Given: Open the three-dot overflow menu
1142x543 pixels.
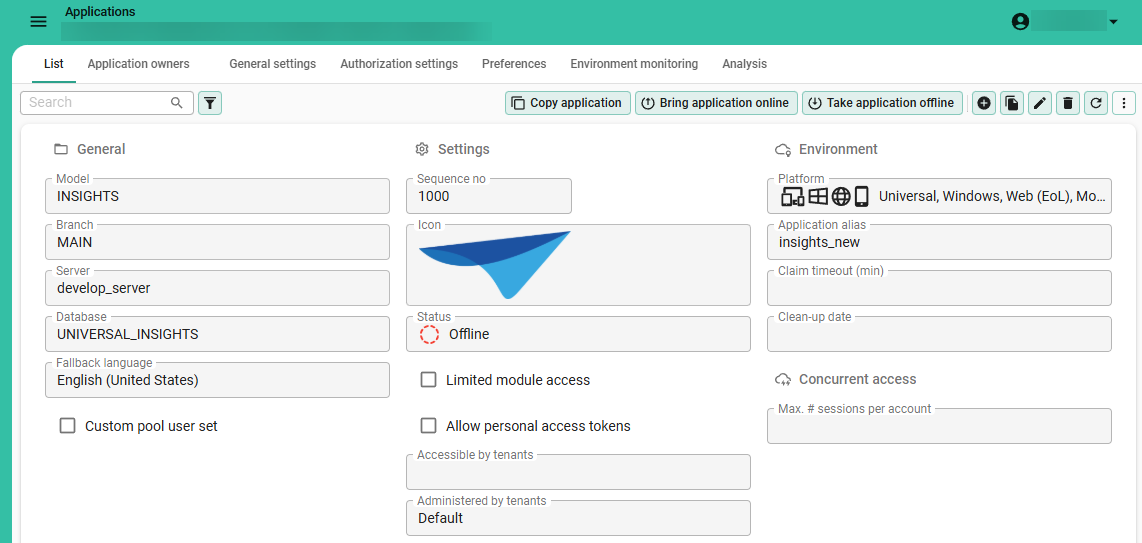Looking at the screenshot, I should coord(1124,103).
